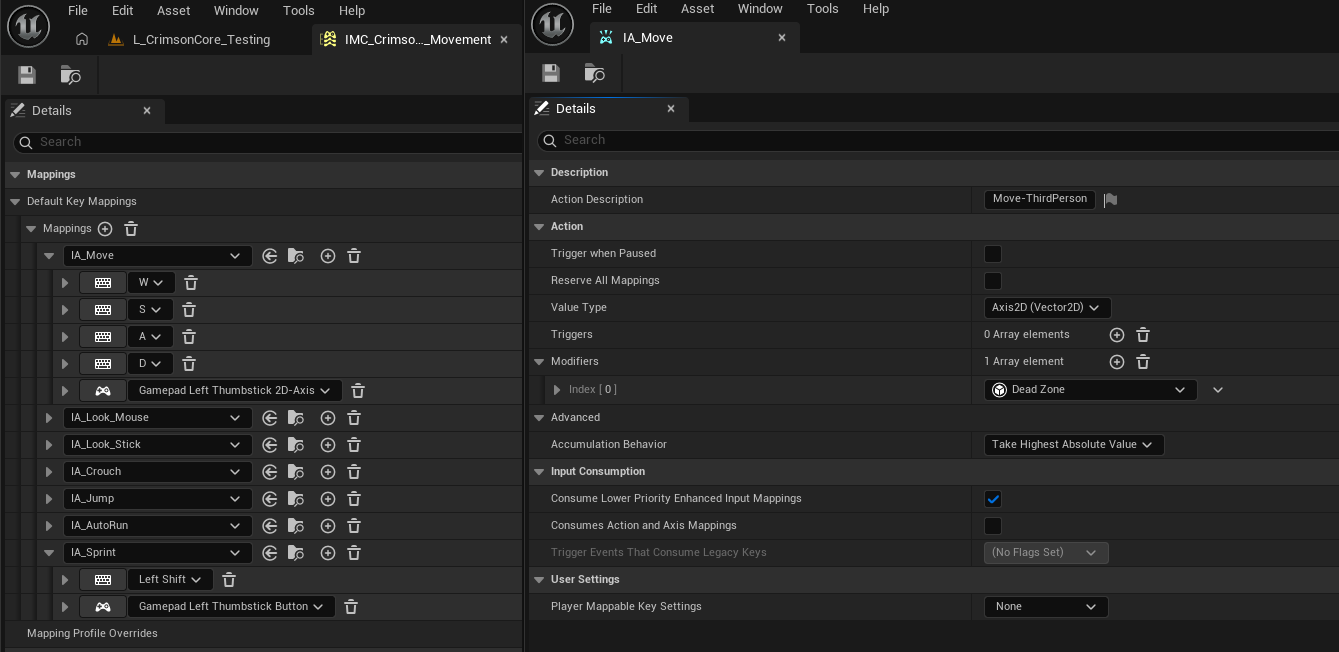The width and height of the screenshot is (1339, 652).
Task: Use selected asset for IA_Move mapping
Action: 270,256
